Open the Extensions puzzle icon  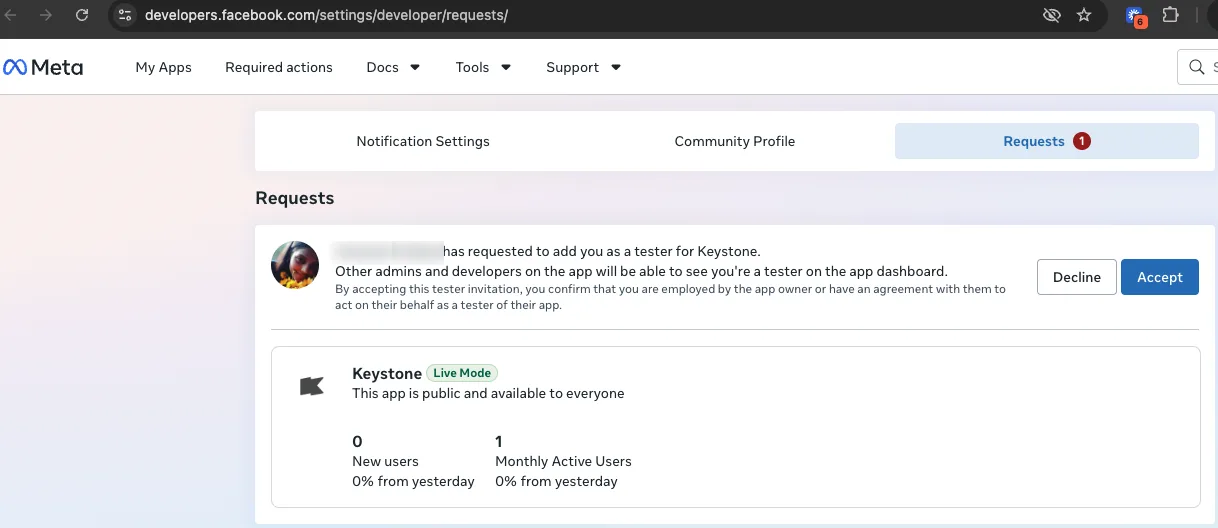point(1170,15)
